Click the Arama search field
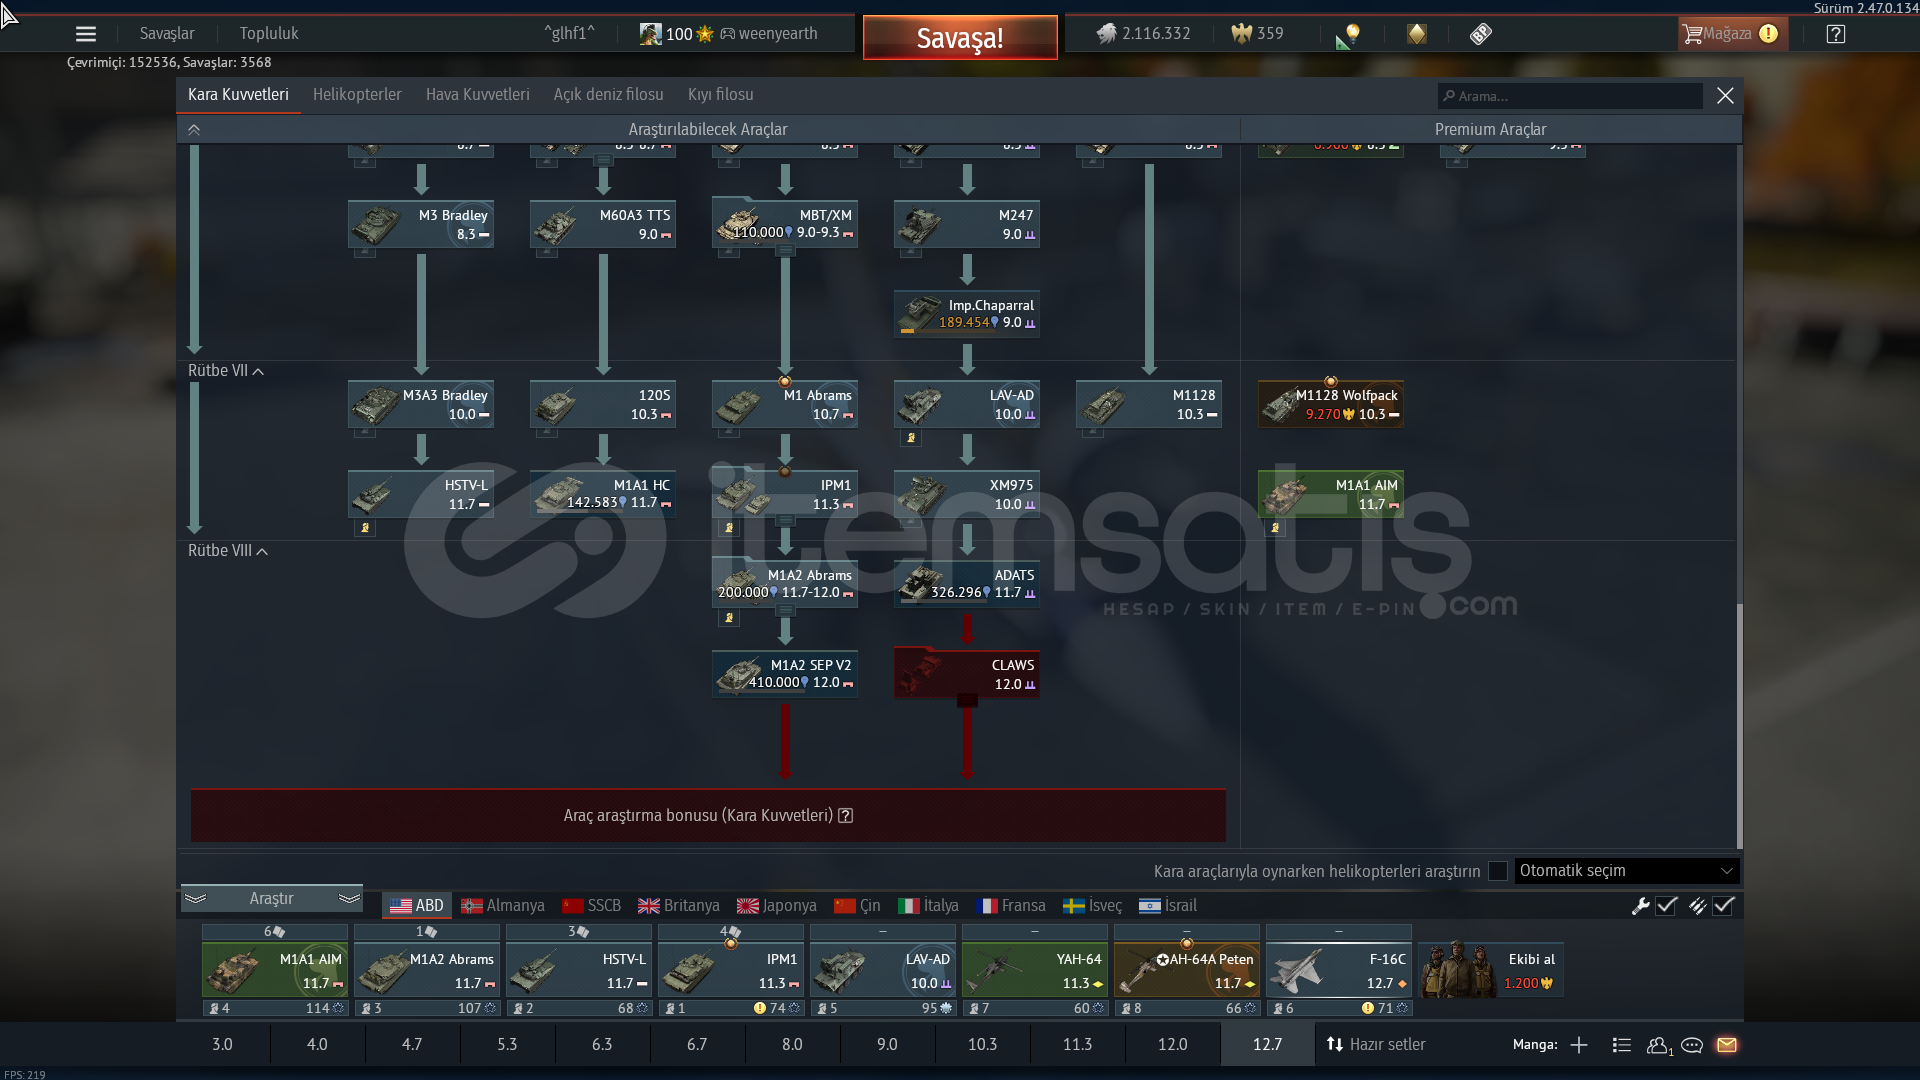Viewport: 1920px width, 1080px height. pyautogui.click(x=1570, y=97)
